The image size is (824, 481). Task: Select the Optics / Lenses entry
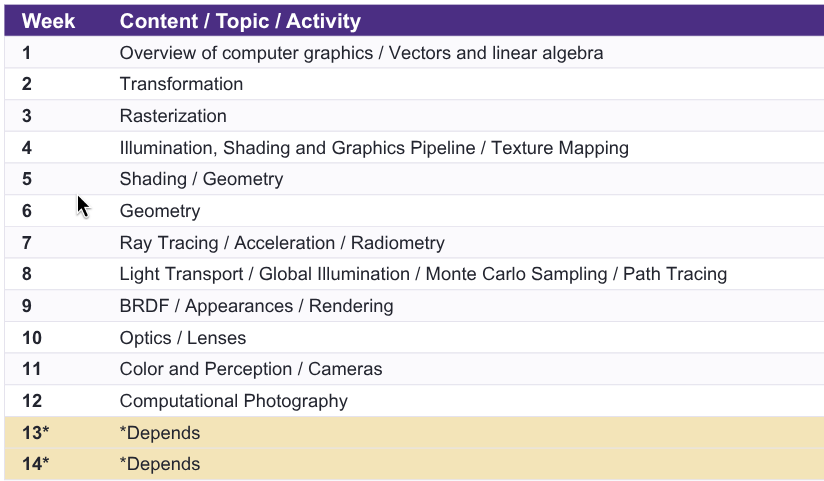(x=183, y=337)
